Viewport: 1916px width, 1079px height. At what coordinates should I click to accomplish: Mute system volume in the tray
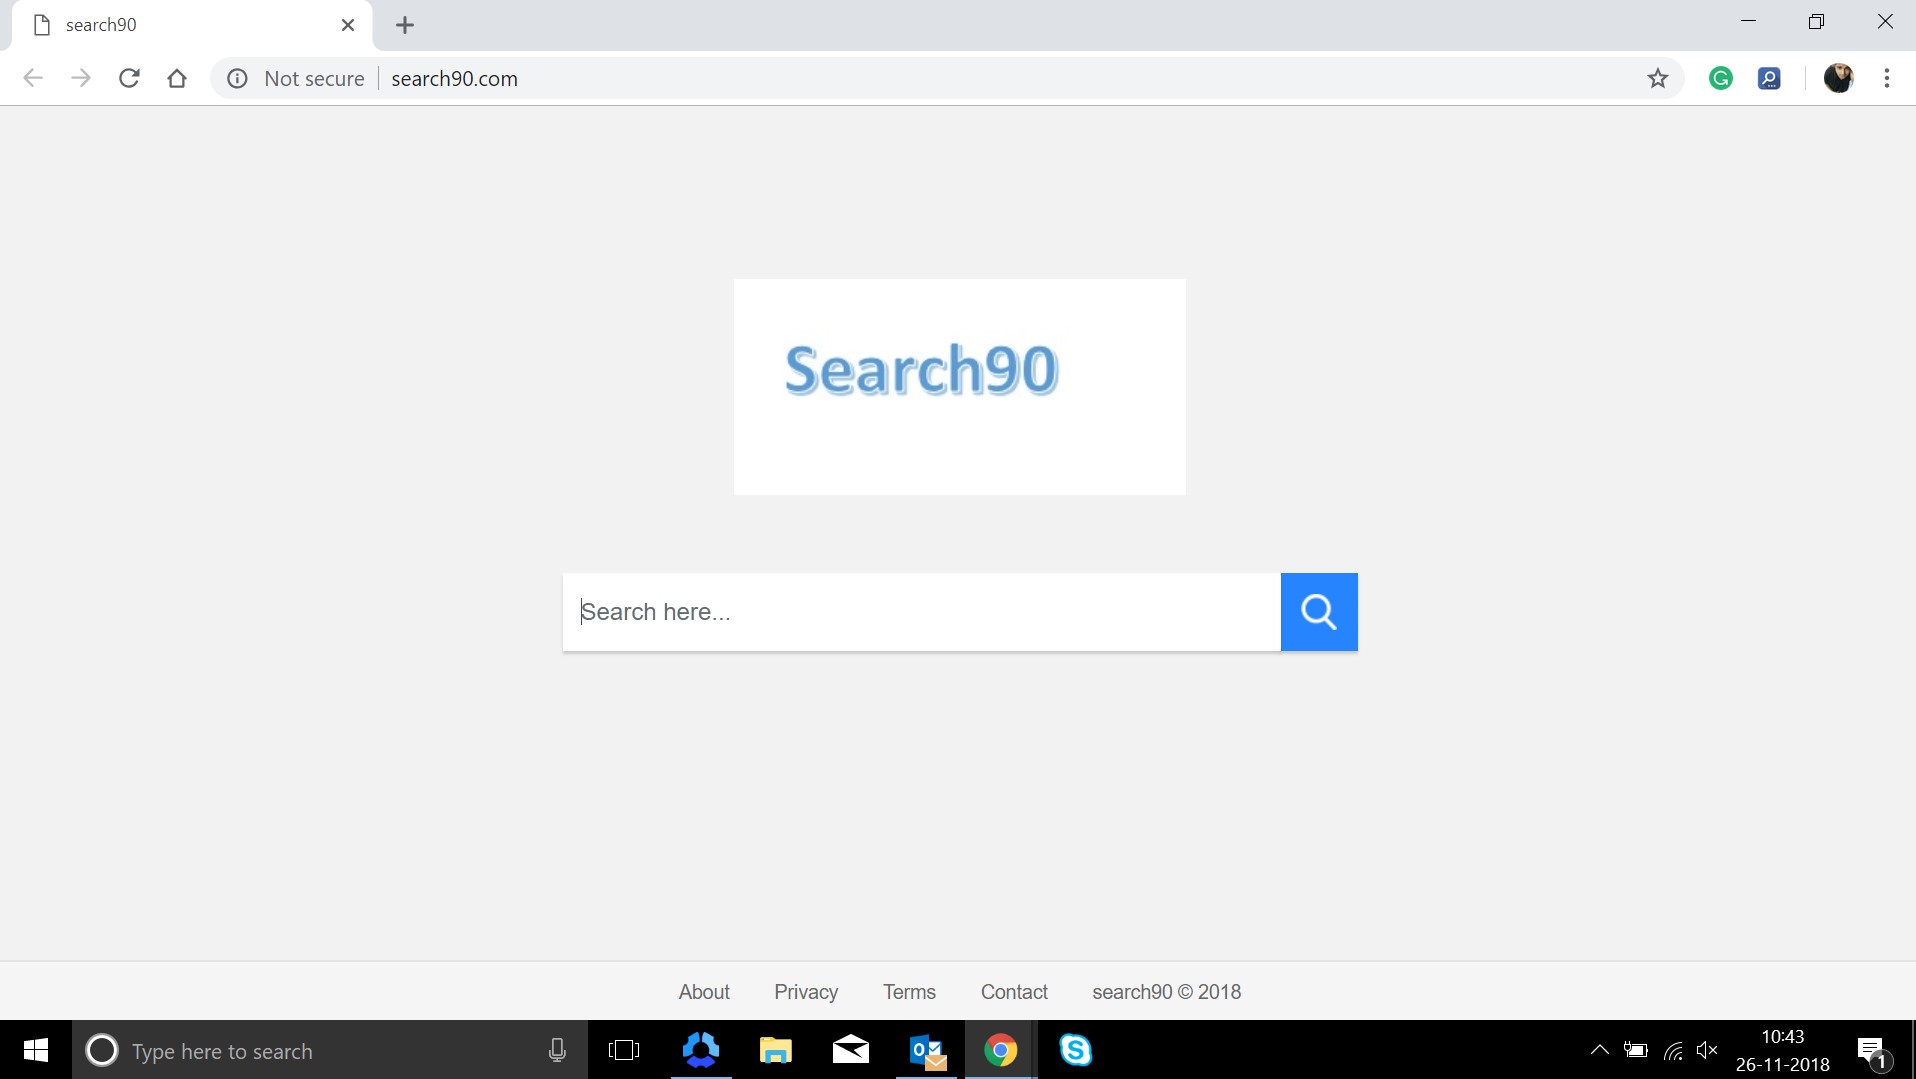point(1709,1050)
